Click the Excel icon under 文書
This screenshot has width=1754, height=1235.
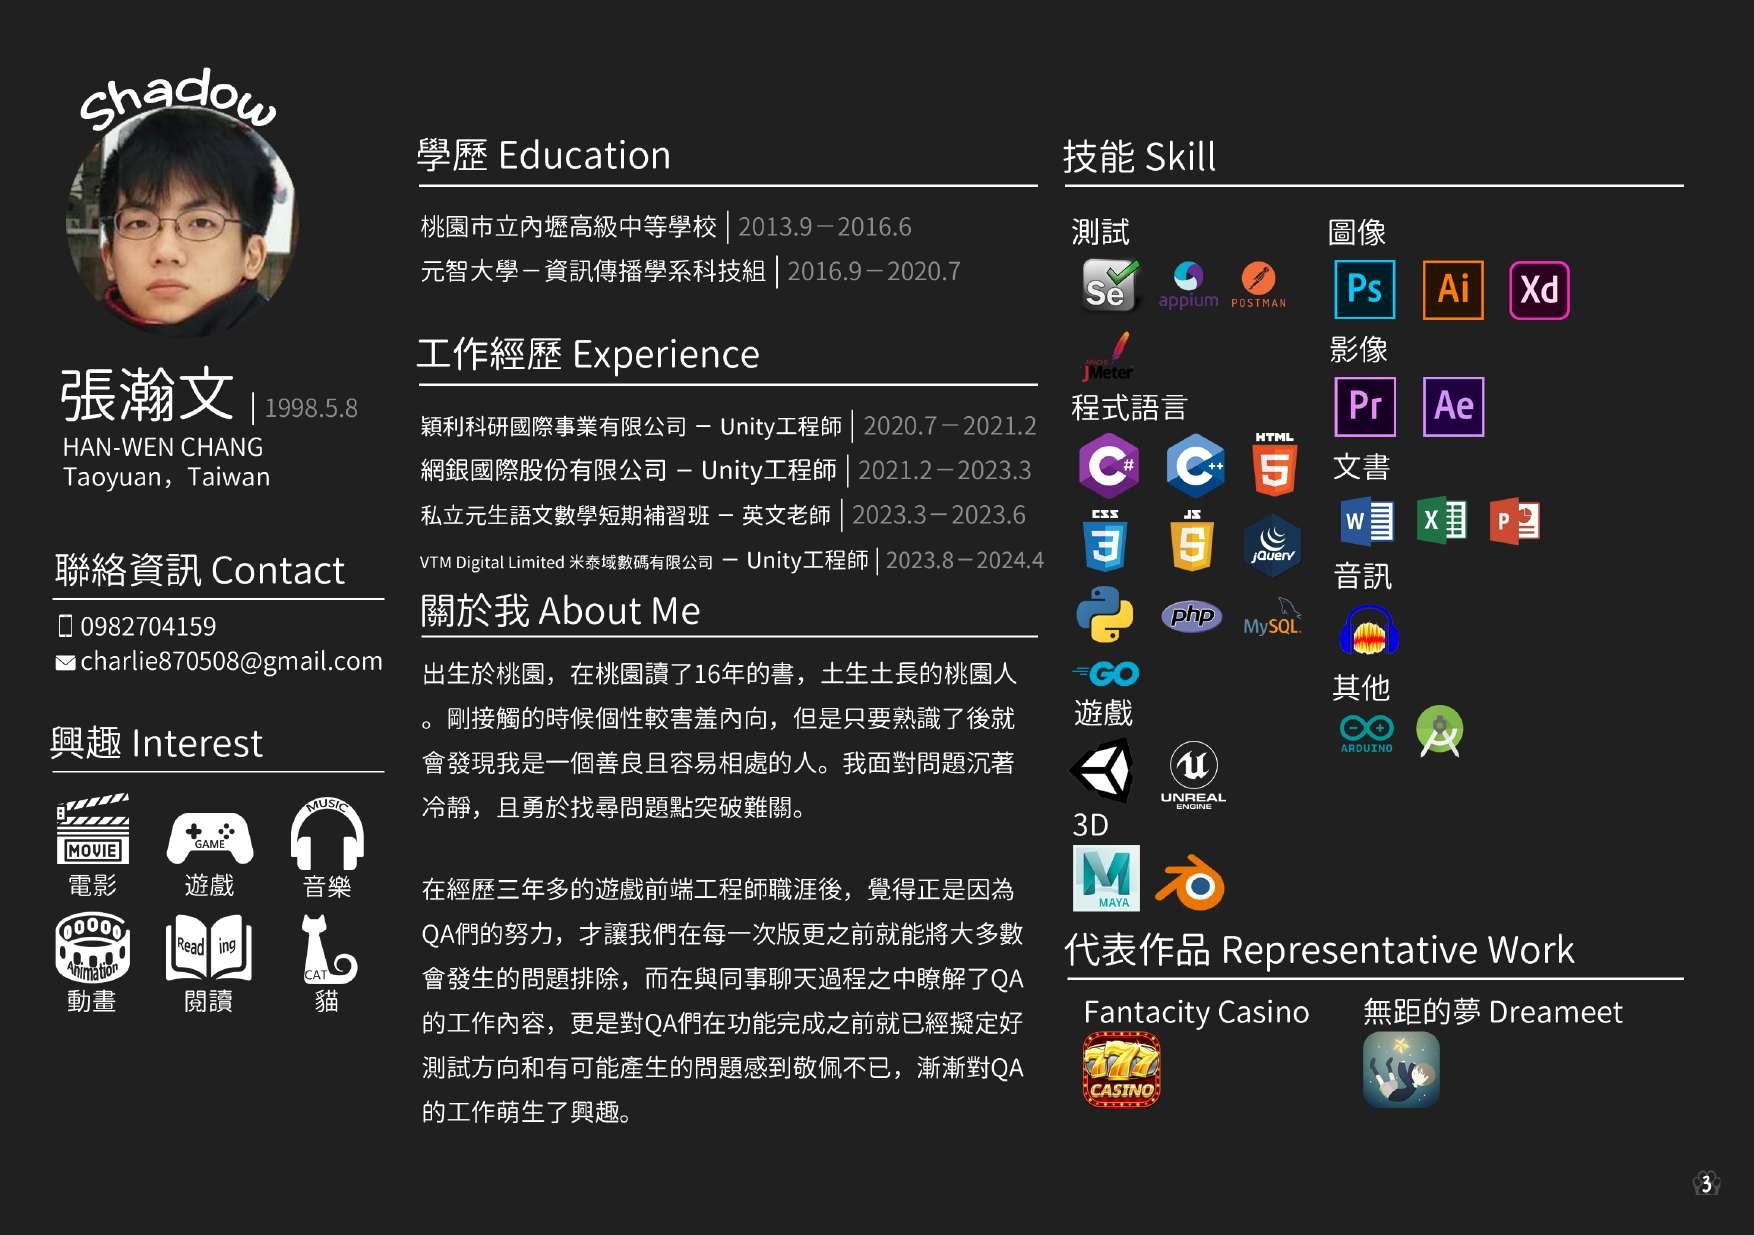[1442, 521]
